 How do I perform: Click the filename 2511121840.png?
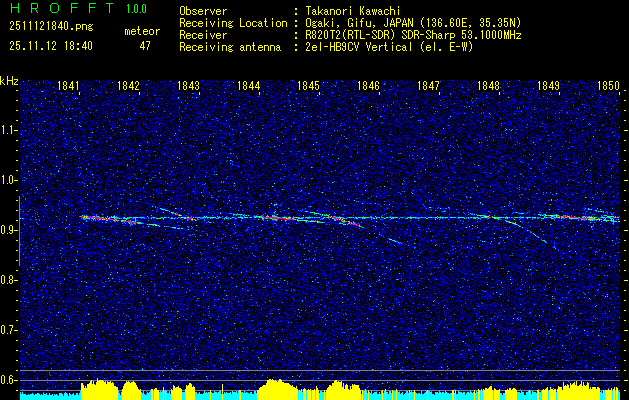(51, 26)
